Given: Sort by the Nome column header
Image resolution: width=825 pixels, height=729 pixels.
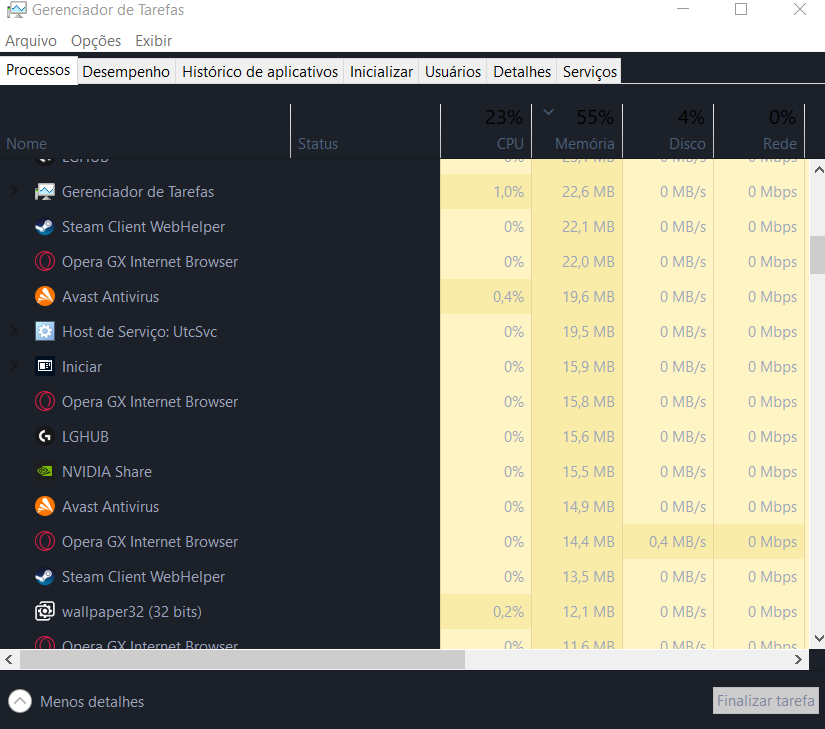Looking at the screenshot, I should point(145,131).
